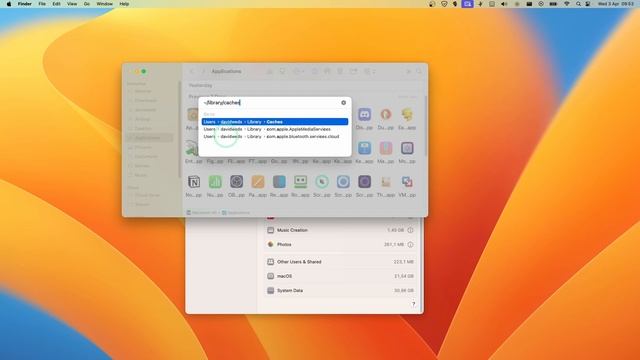Open the Numbers app icon in Finder

coord(215,182)
